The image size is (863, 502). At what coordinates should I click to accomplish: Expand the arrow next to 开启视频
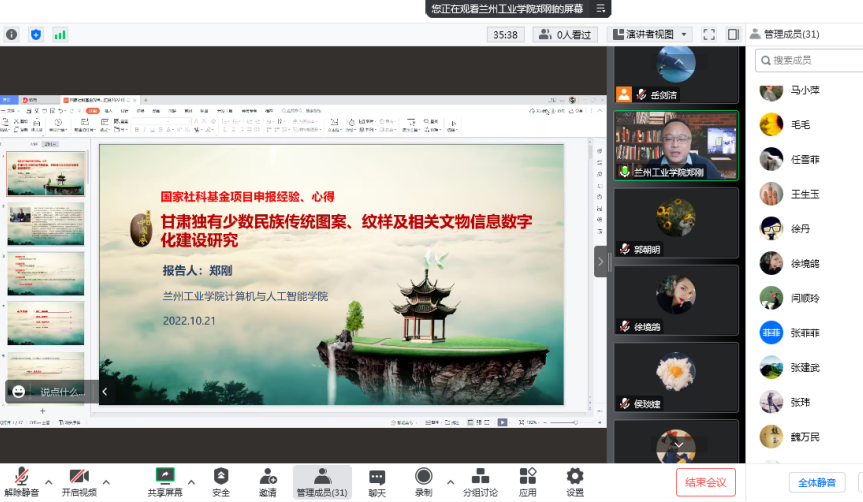106,481
